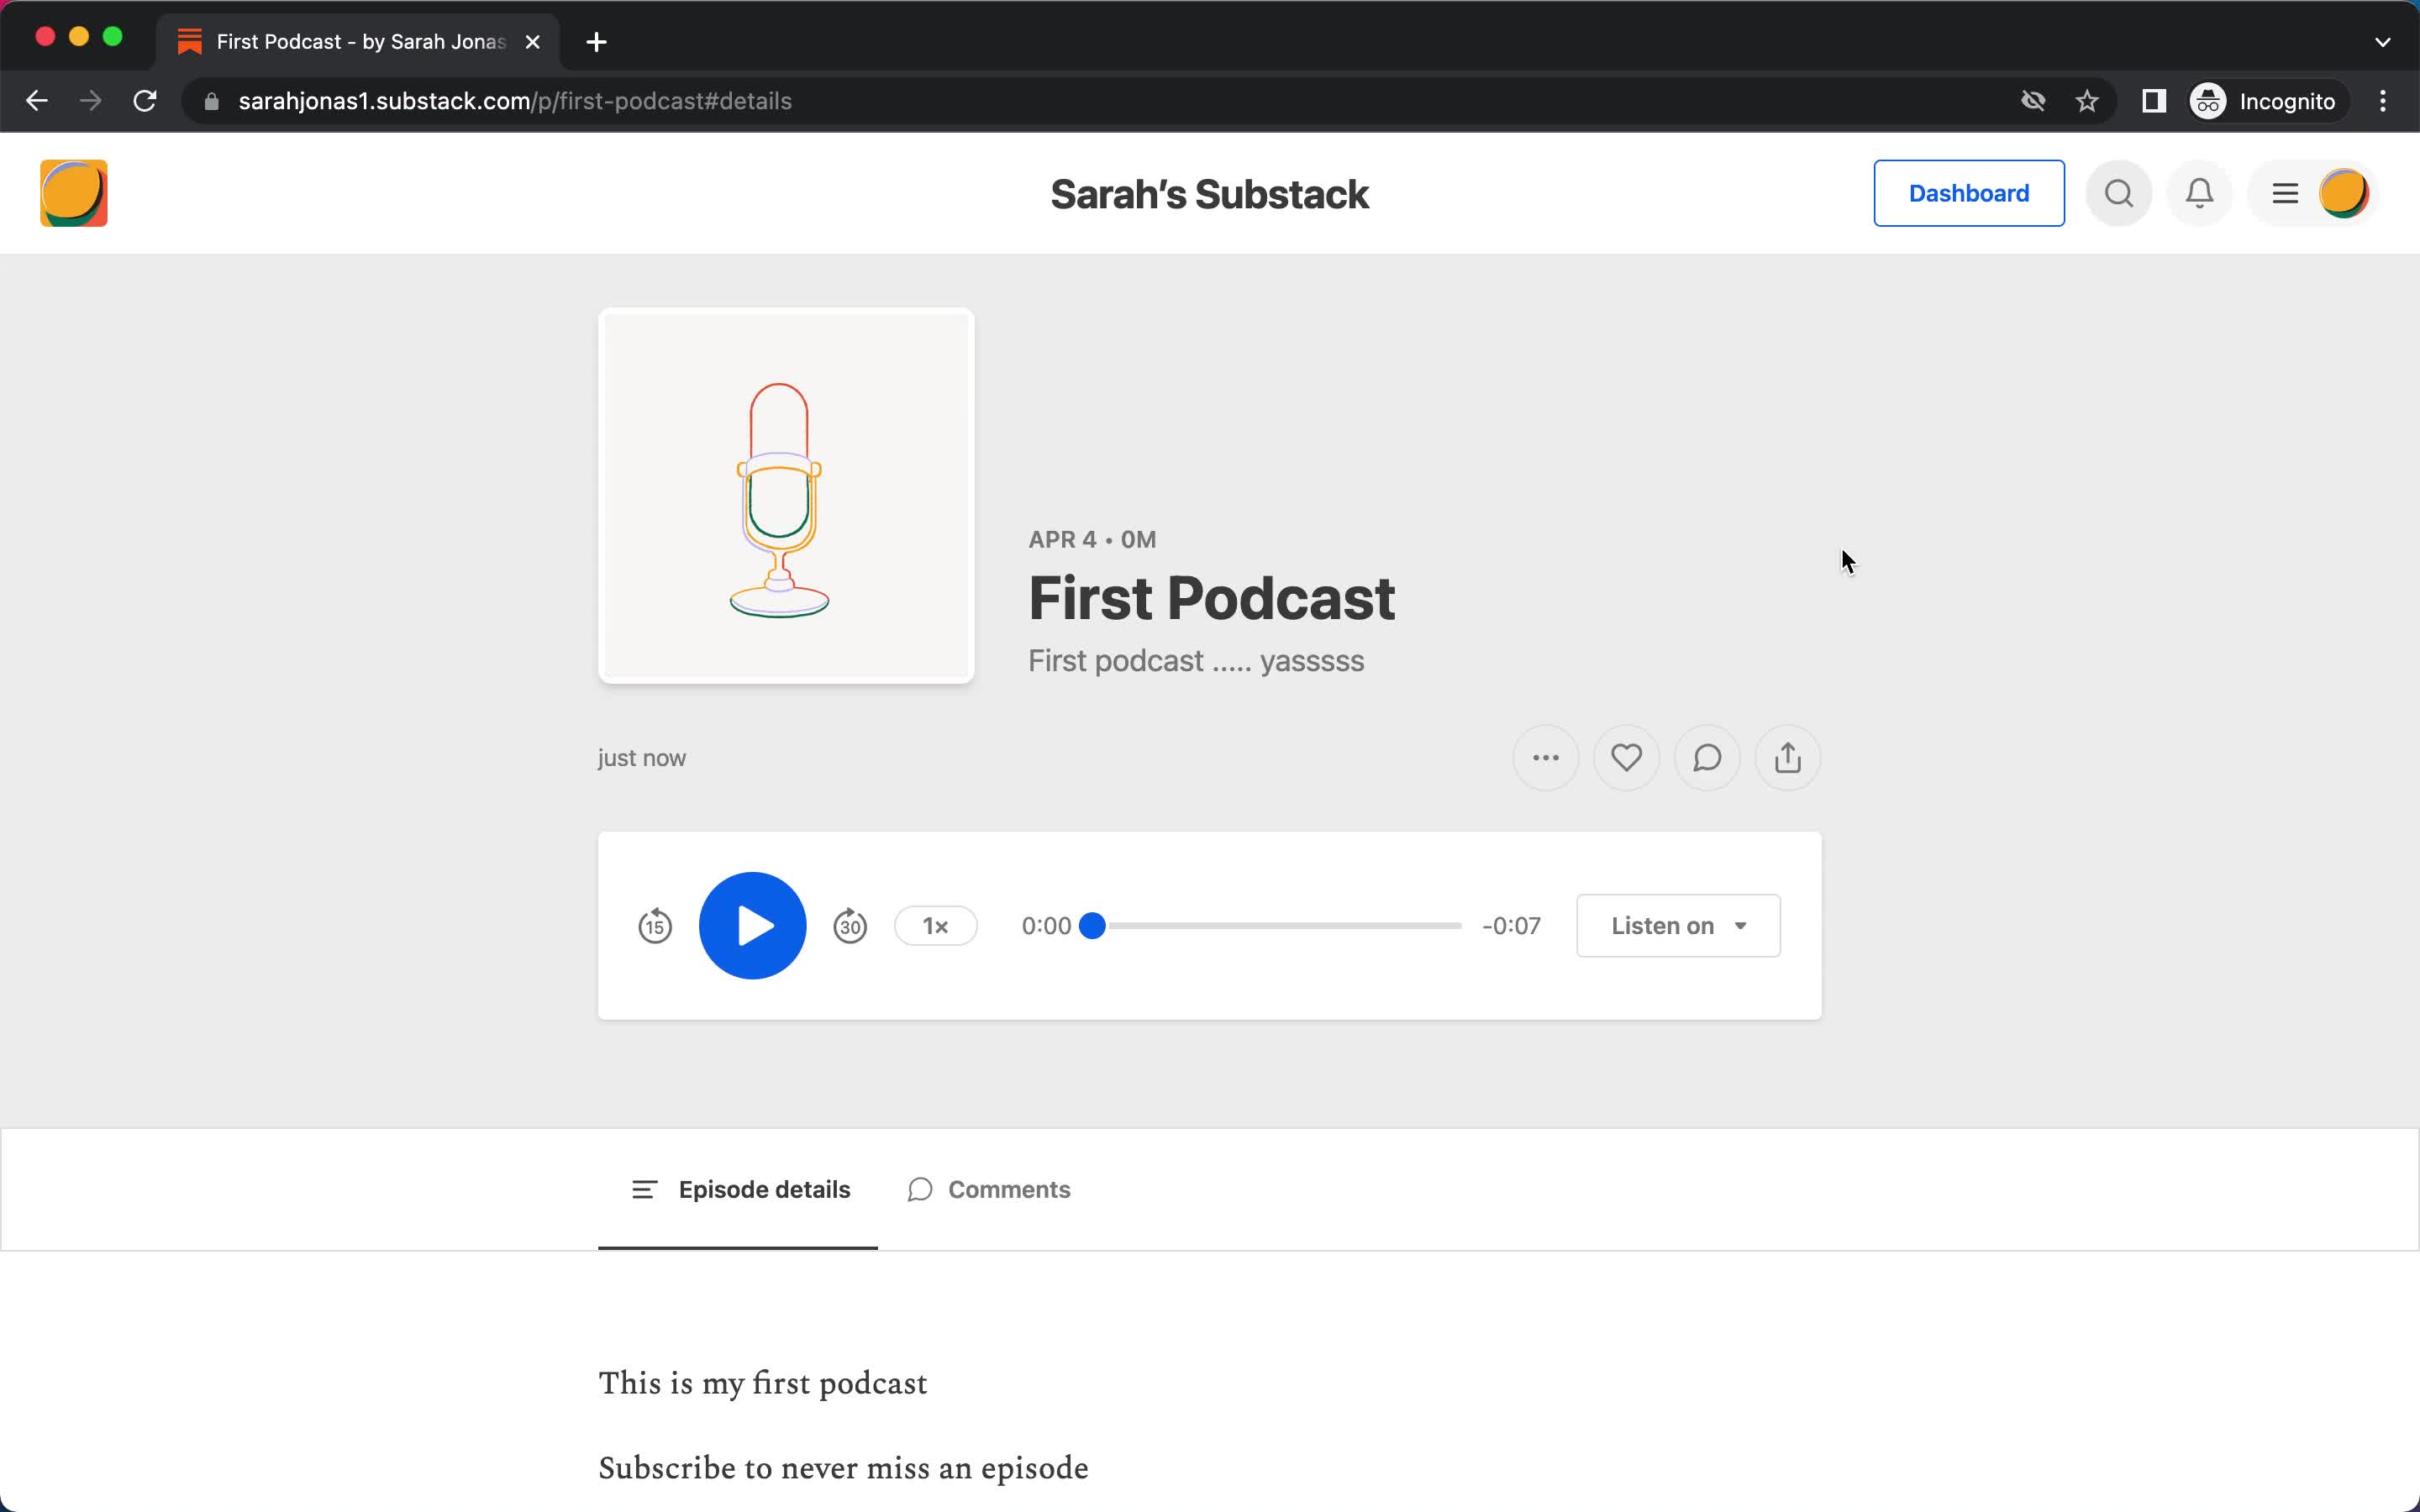Click the 'just now' timestamp

tap(642, 758)
